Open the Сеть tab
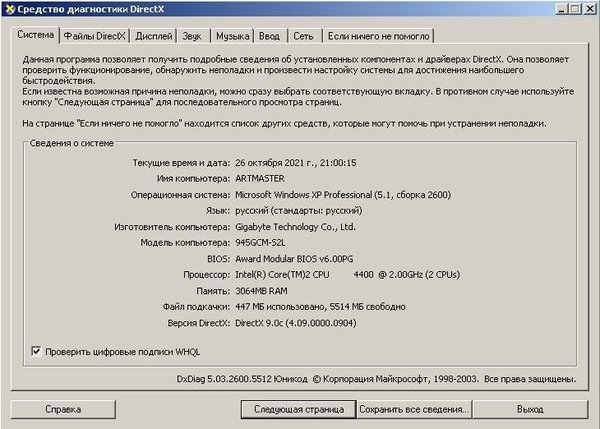The height and width of the screenshot is (429, 600). pyautogui.click(x=303, y=36)
